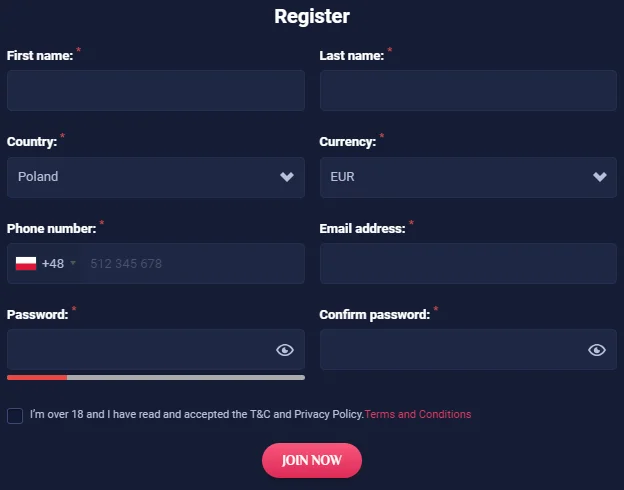Click the Register heading

click(x=312, y=16)
